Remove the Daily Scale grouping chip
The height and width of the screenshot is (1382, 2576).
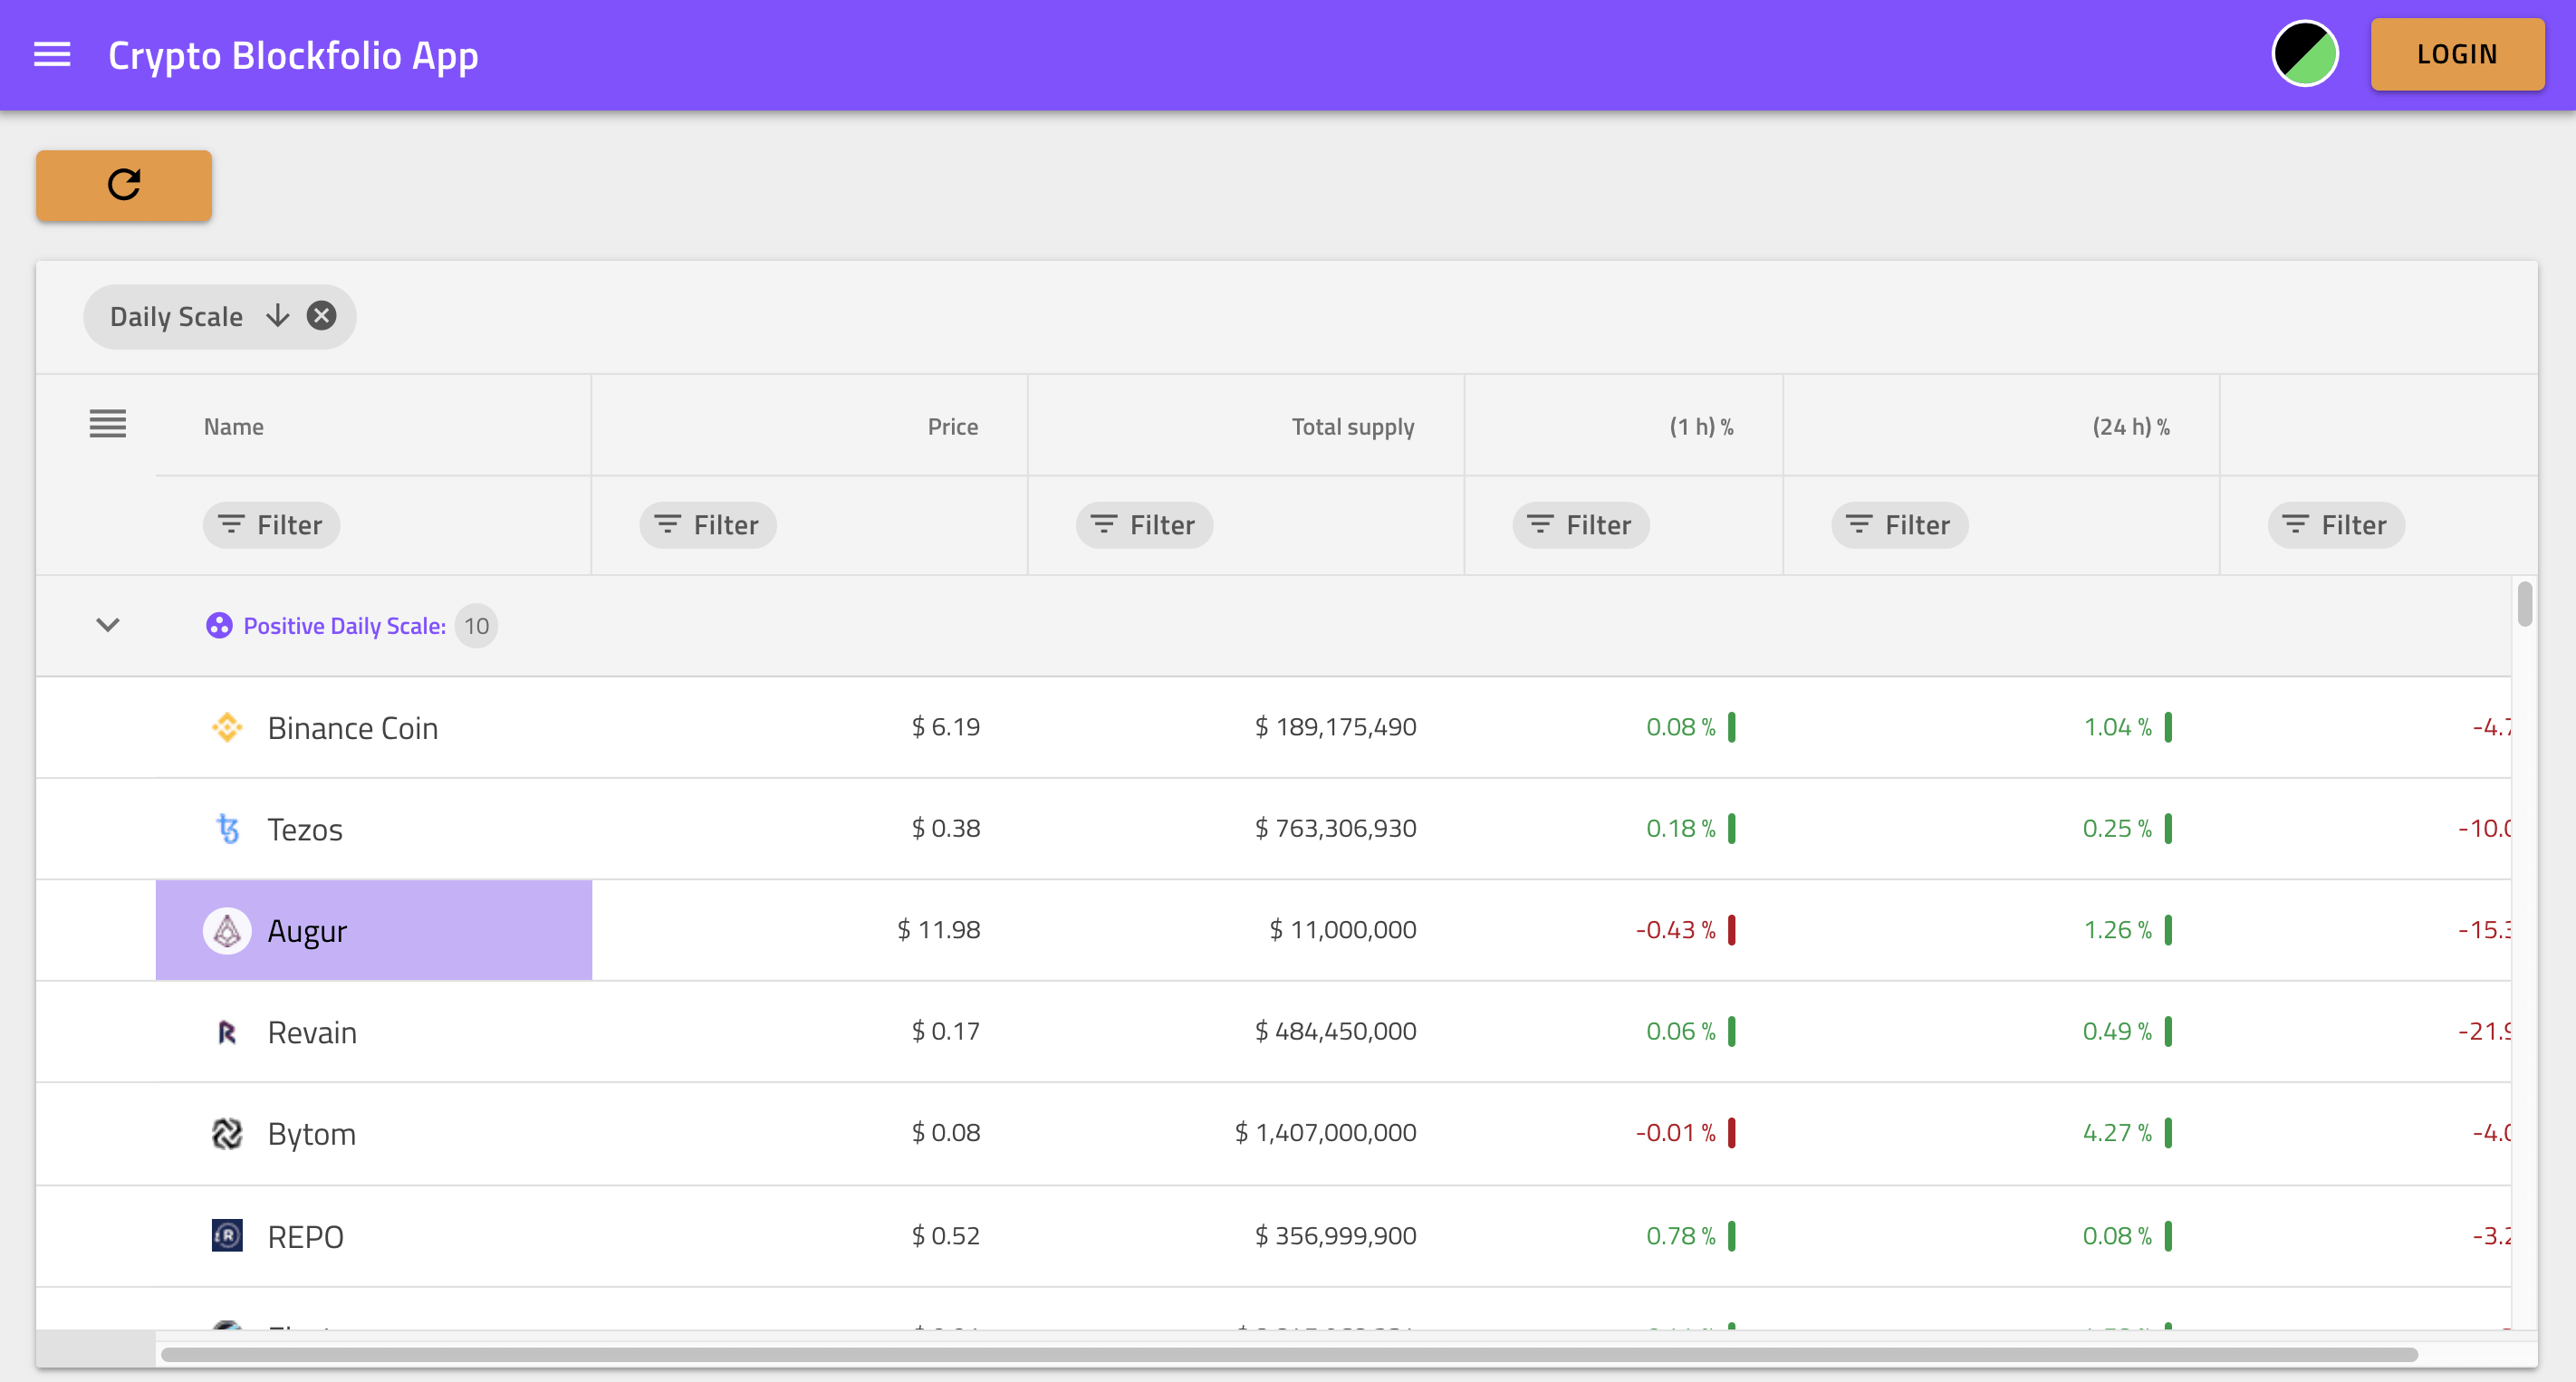click(321, 316)
